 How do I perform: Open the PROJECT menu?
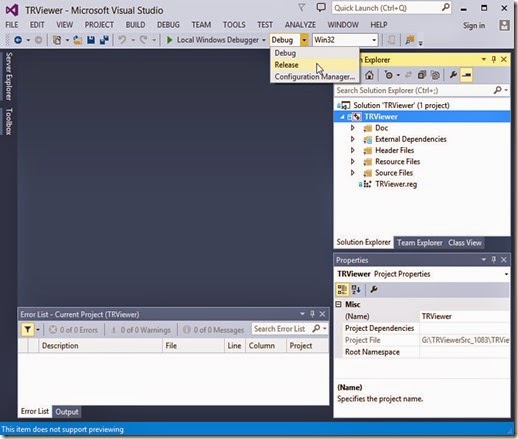coord(99,25)
